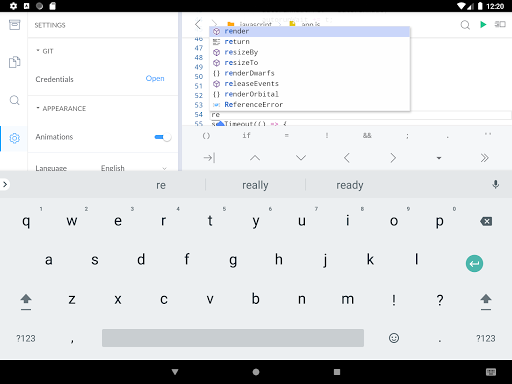Toggle the Animations switch
Image resolution: width=512 pixels, height=384 pixels.
[163, 137]
